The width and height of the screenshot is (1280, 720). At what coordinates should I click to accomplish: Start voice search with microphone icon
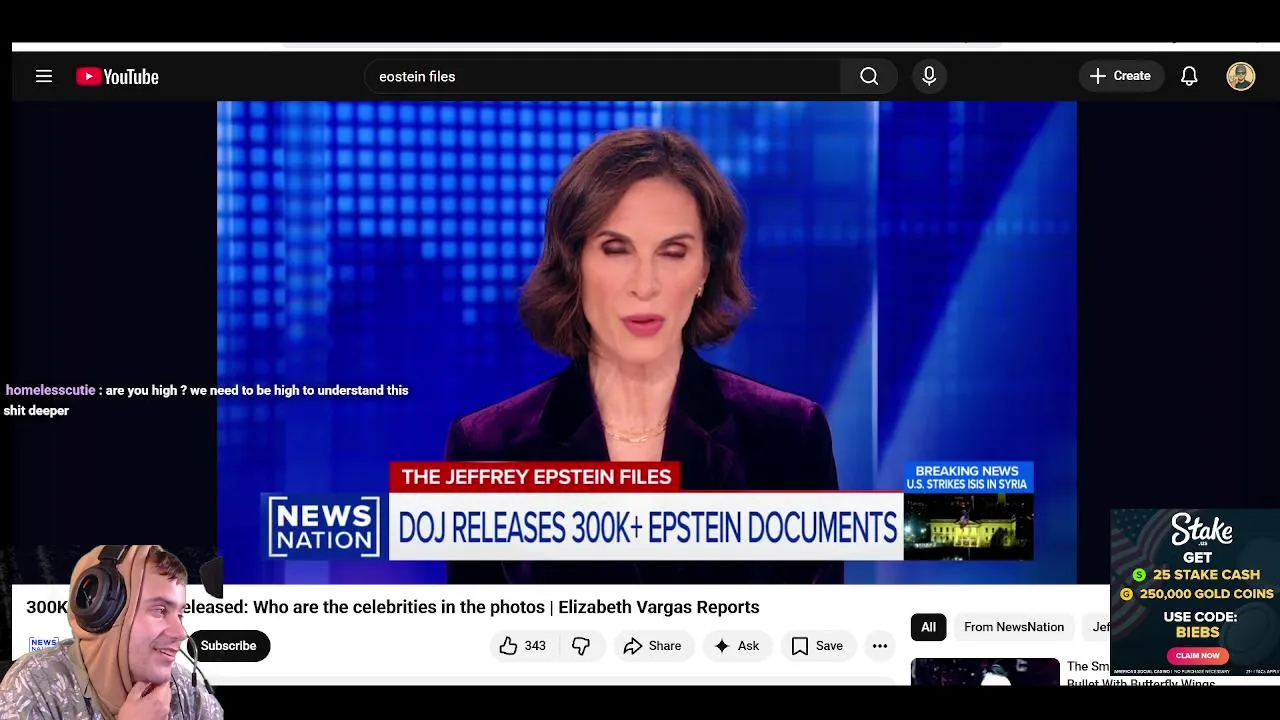click(x=929, y=76)
